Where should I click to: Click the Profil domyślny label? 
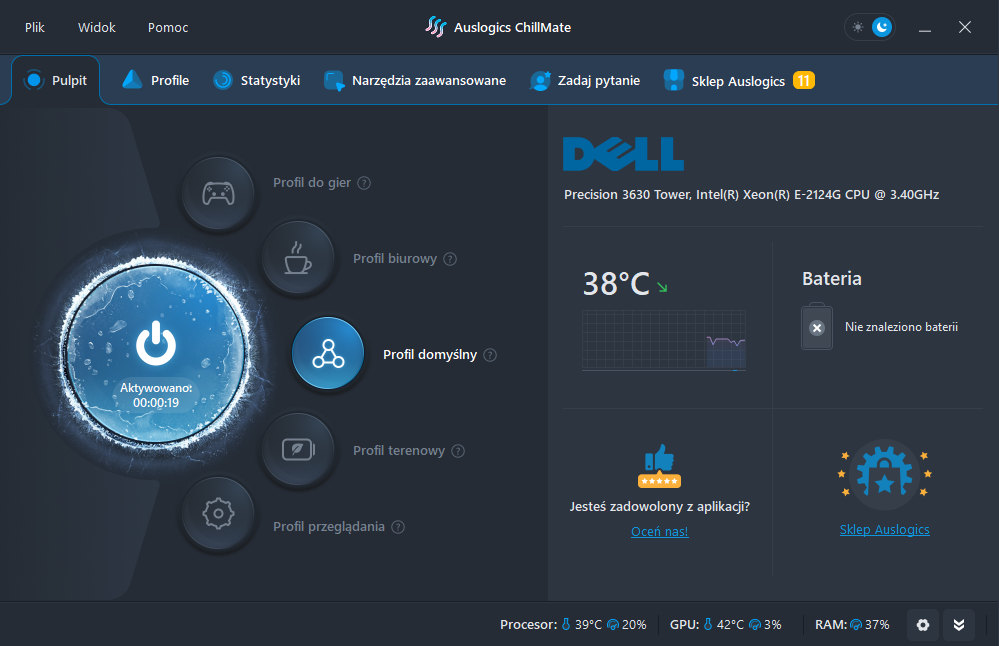point(429,355)
